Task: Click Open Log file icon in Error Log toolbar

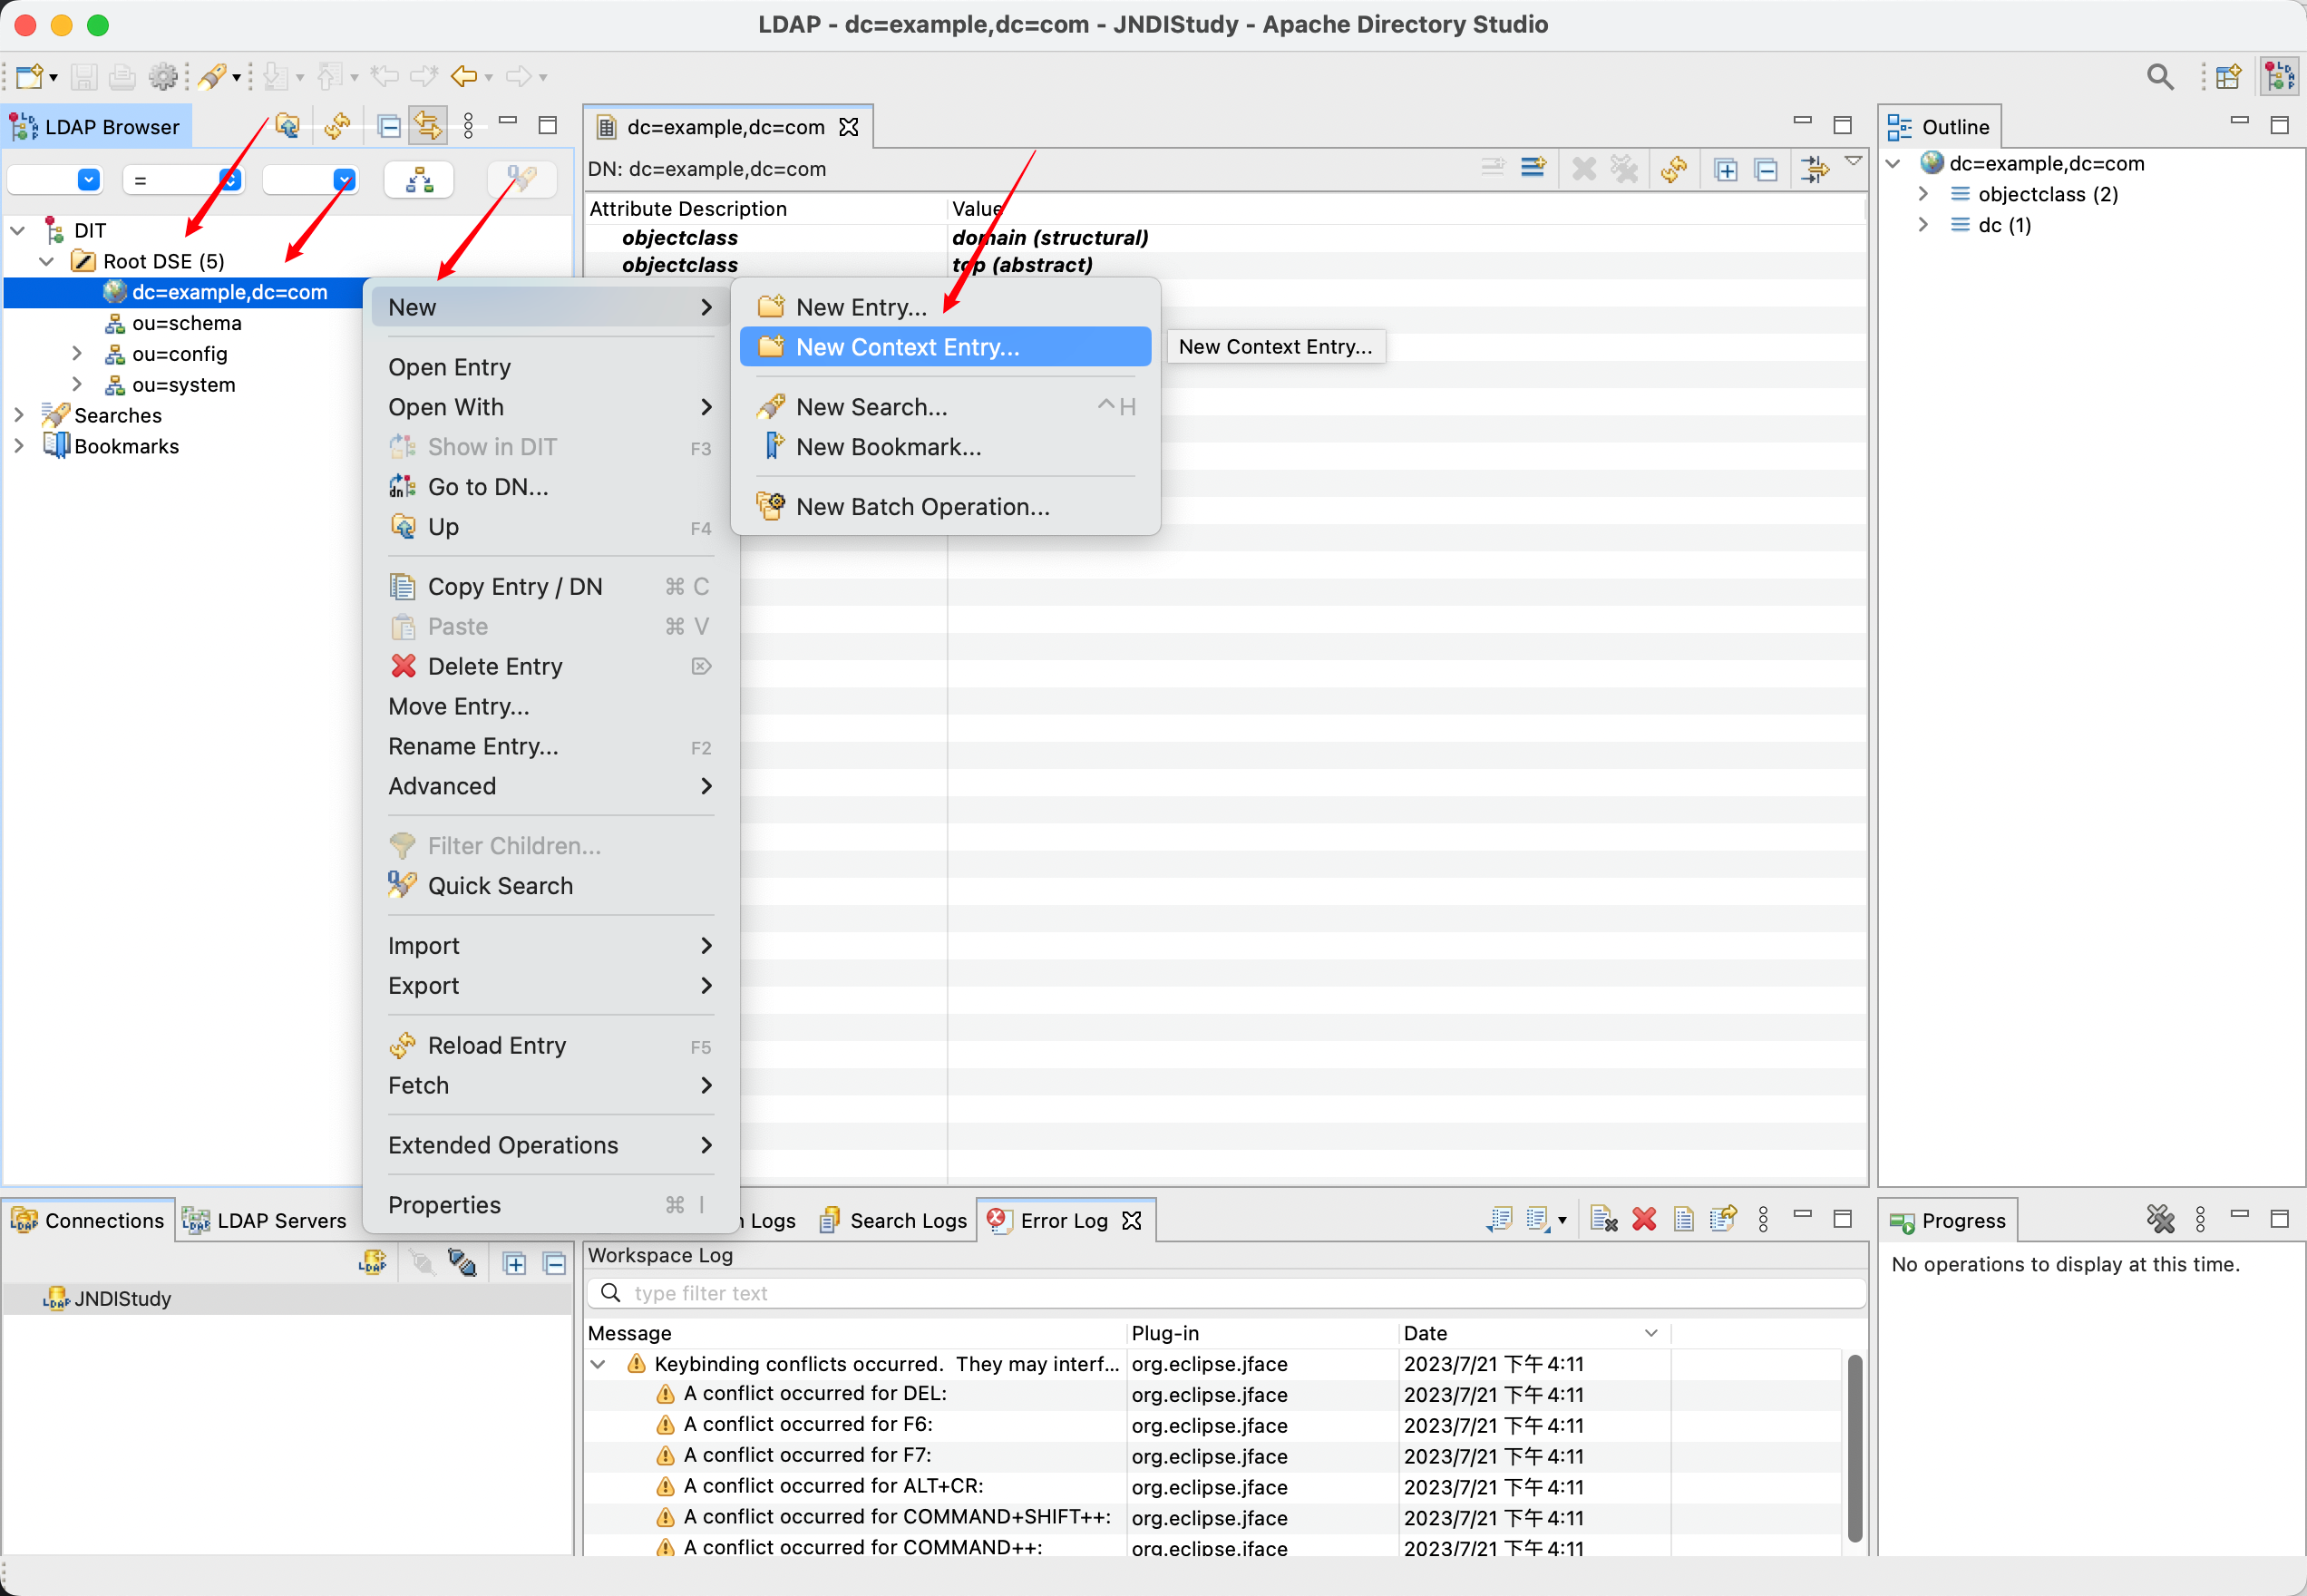Action: (x=1684, y=1219)
